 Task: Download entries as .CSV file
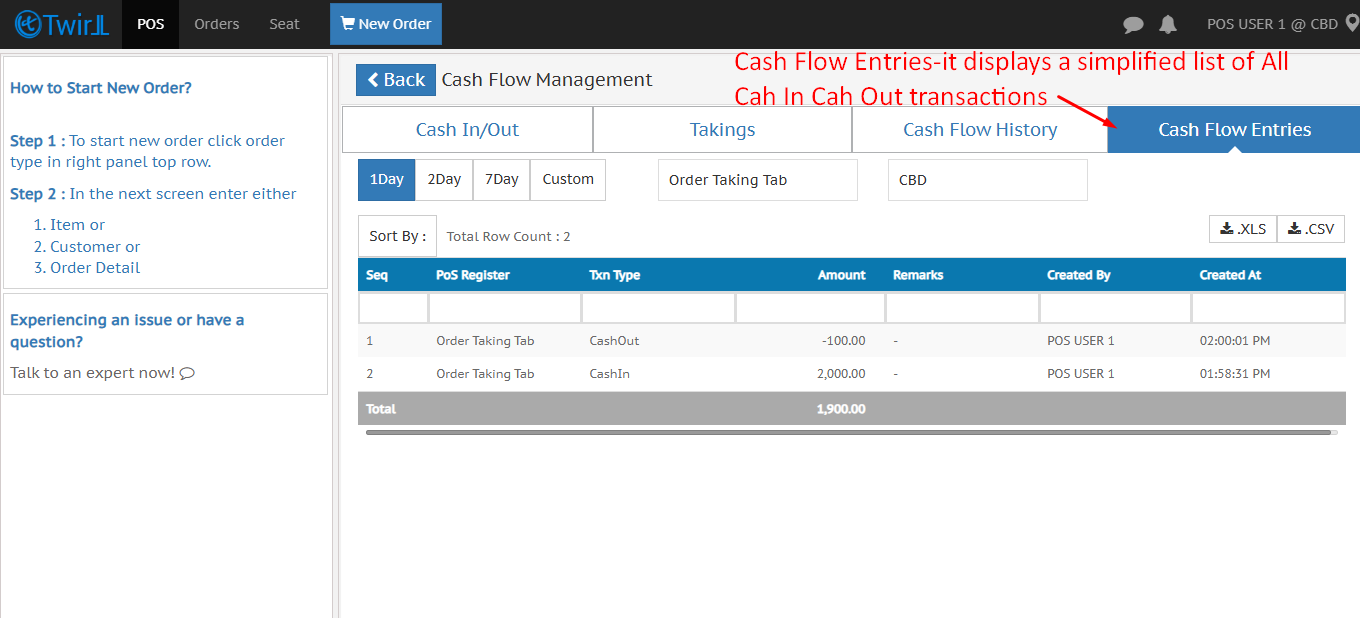click(1311, 229)
